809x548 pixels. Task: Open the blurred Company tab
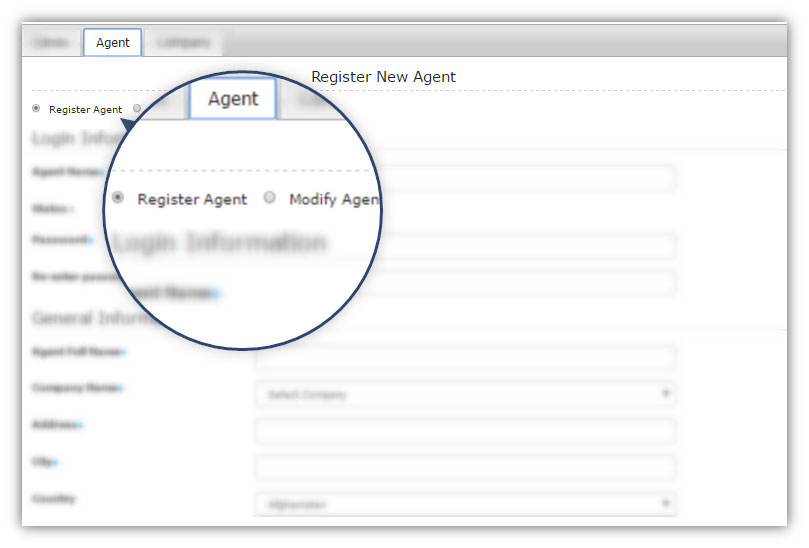tap(183, 42)
